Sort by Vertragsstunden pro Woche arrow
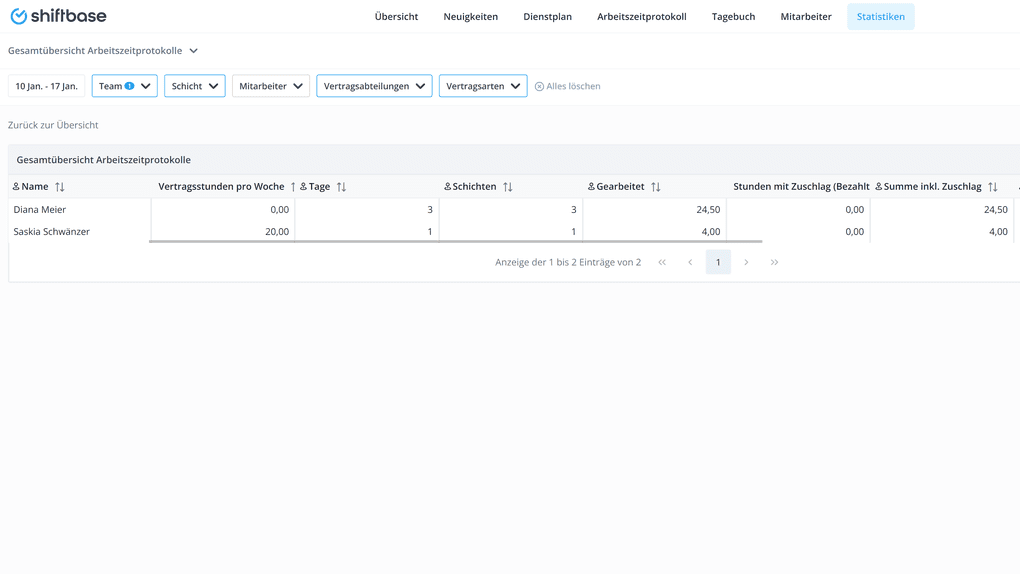The height and width of the screenshot is (574, 1020). pos(293,187)
